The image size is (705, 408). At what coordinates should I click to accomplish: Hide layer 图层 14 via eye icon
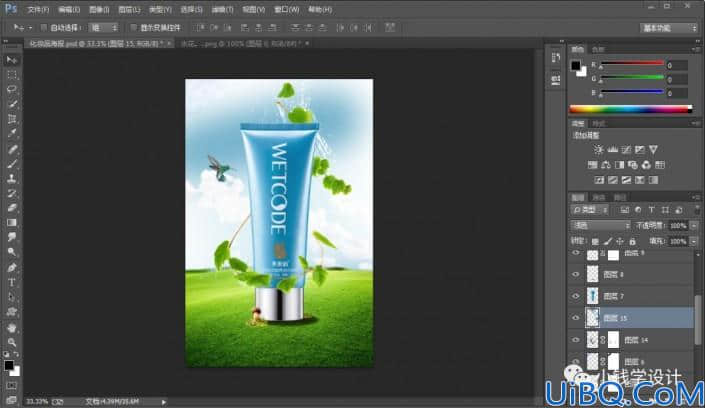[576, 340]
